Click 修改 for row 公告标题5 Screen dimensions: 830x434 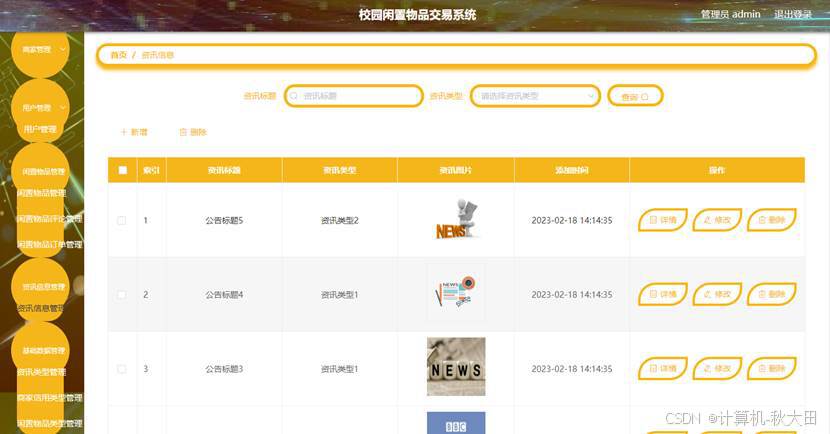717,220
